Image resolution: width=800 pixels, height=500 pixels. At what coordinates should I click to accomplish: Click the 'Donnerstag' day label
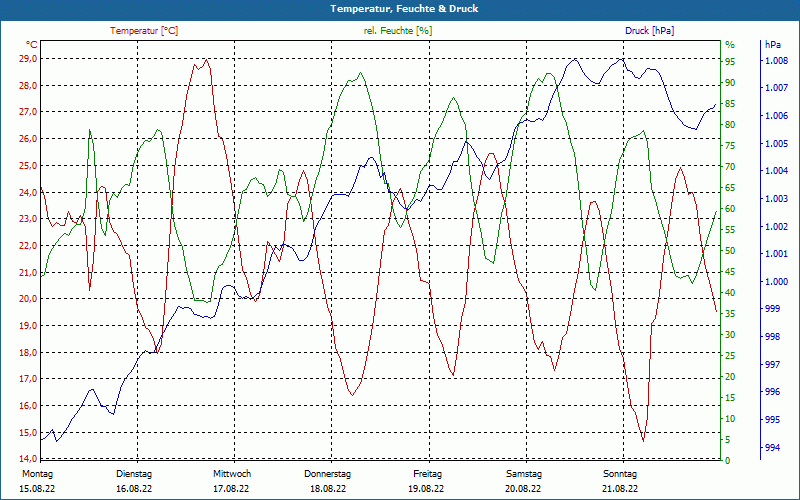(x=328, y=474)
